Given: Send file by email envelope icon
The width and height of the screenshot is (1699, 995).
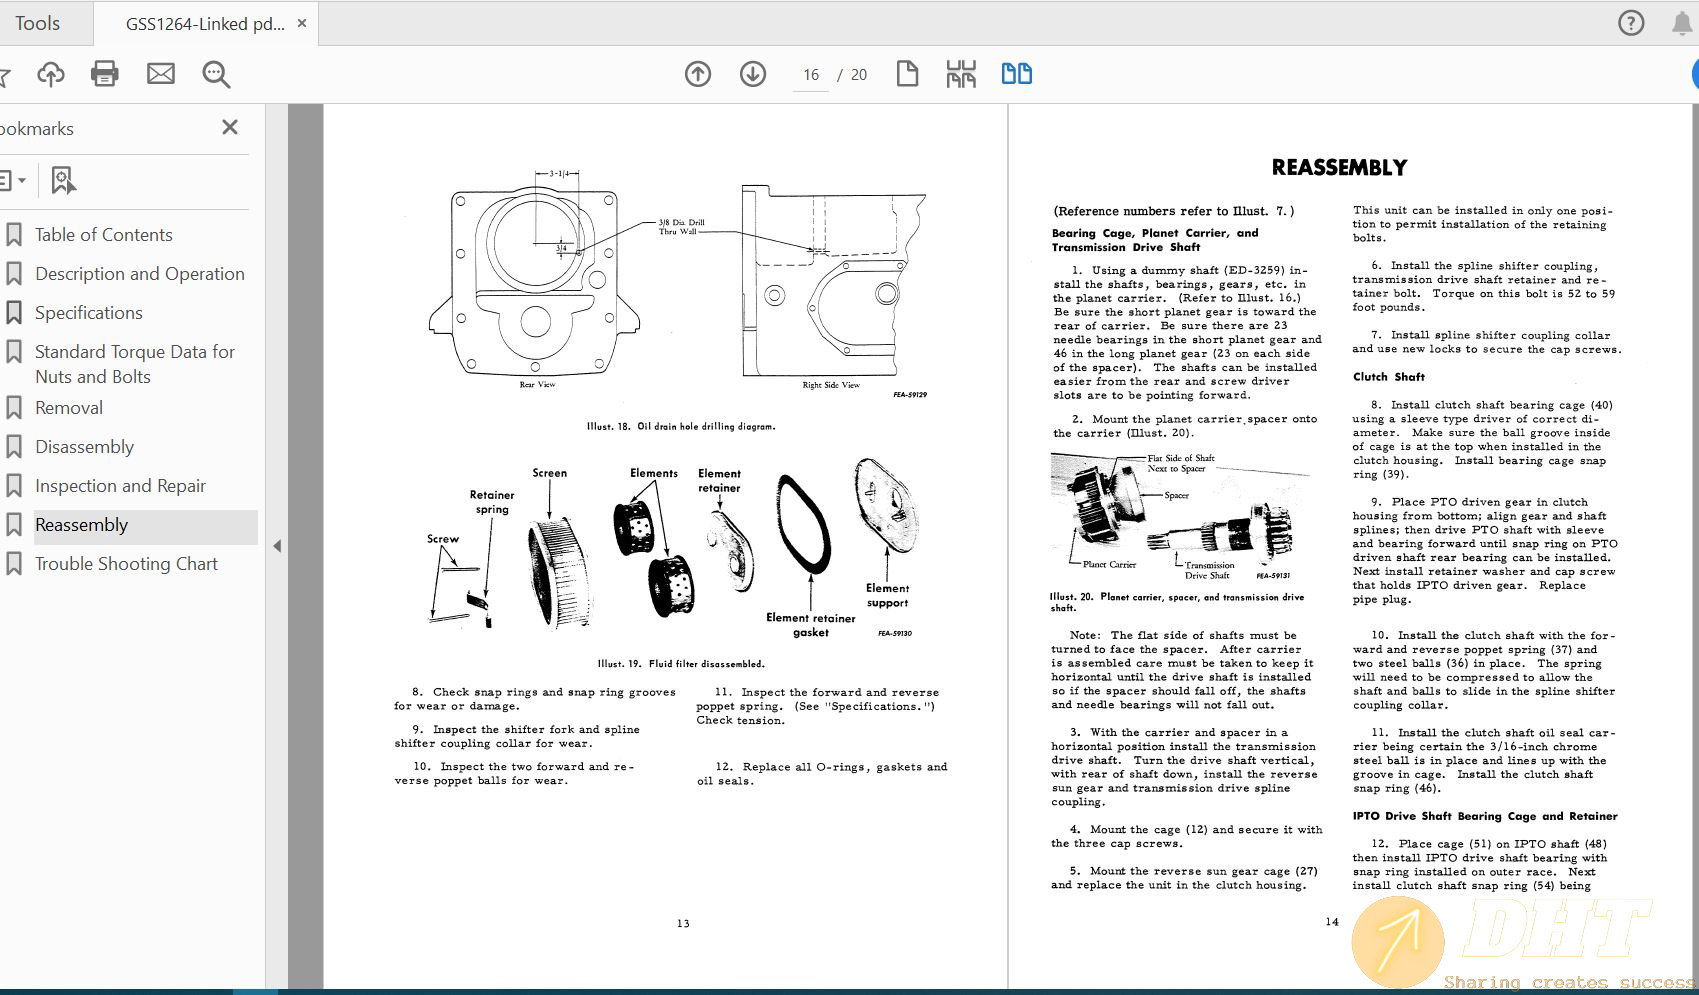Looking at the screenshot, I should [161, 74].
